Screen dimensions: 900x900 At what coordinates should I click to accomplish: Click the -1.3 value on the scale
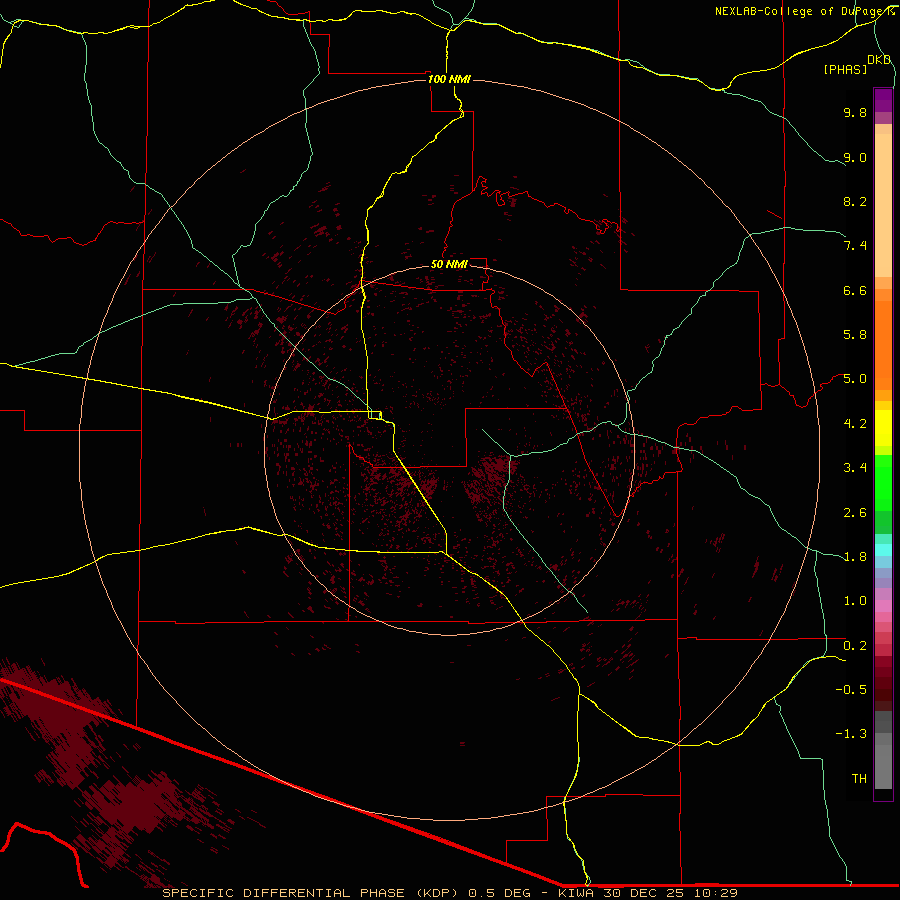[x=851, y=734]
